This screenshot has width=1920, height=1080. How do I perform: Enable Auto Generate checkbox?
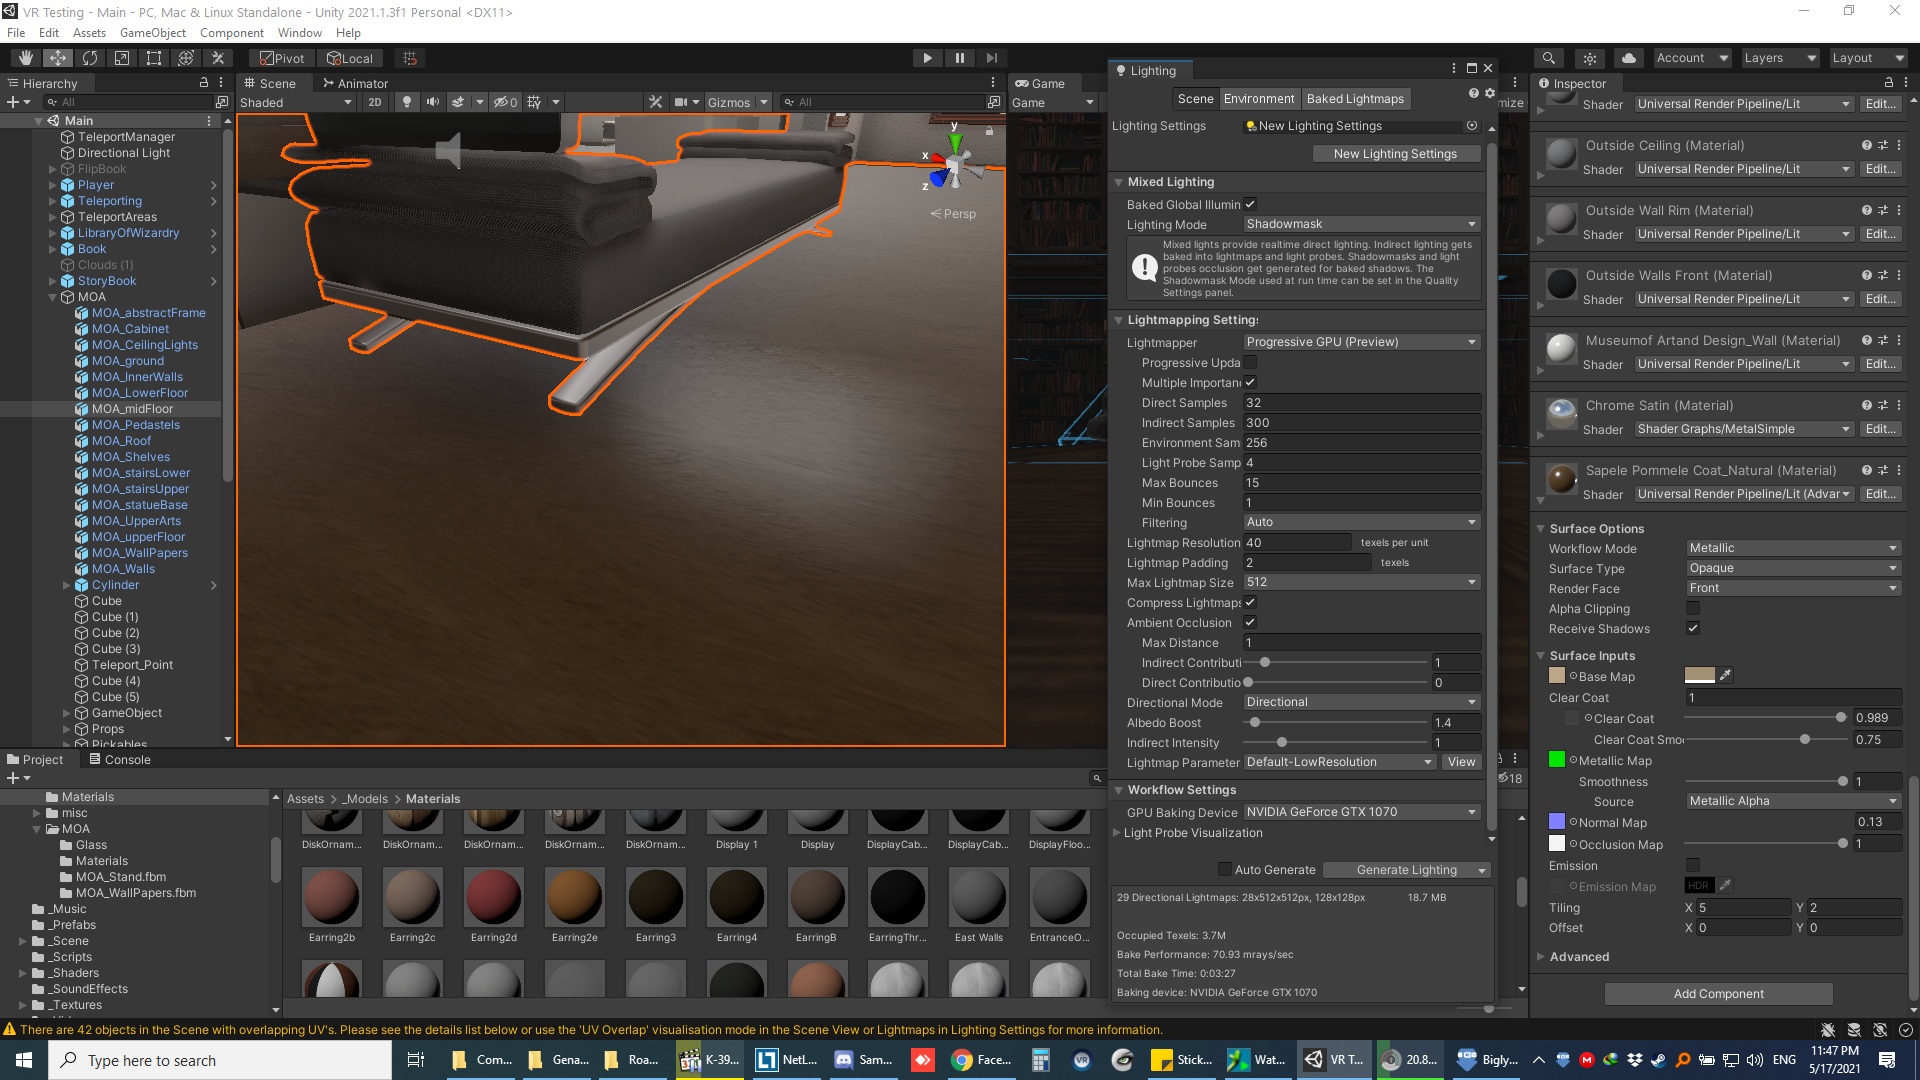tap(1224, 869)
